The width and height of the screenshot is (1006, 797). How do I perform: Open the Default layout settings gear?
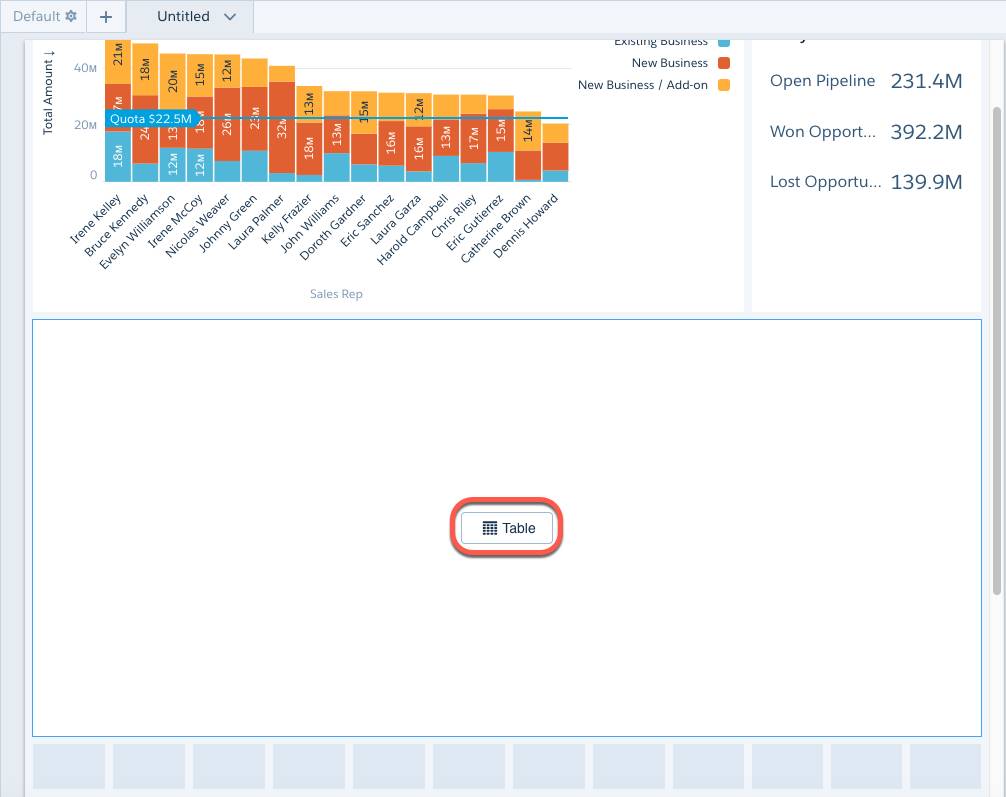click(71, 16)
